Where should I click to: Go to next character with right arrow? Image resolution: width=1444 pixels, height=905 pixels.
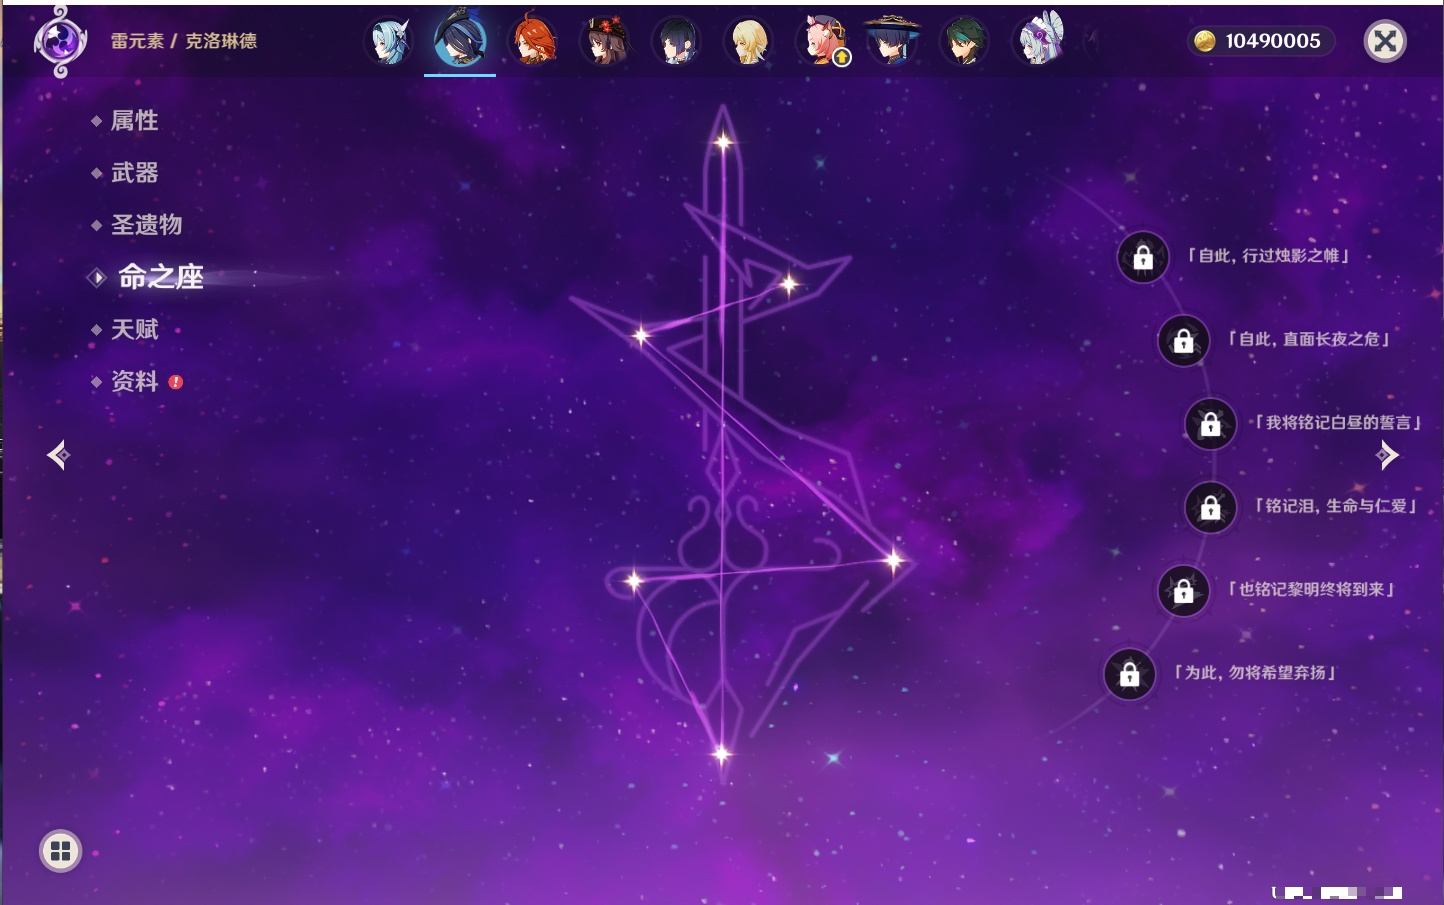tap(1387, 455)
